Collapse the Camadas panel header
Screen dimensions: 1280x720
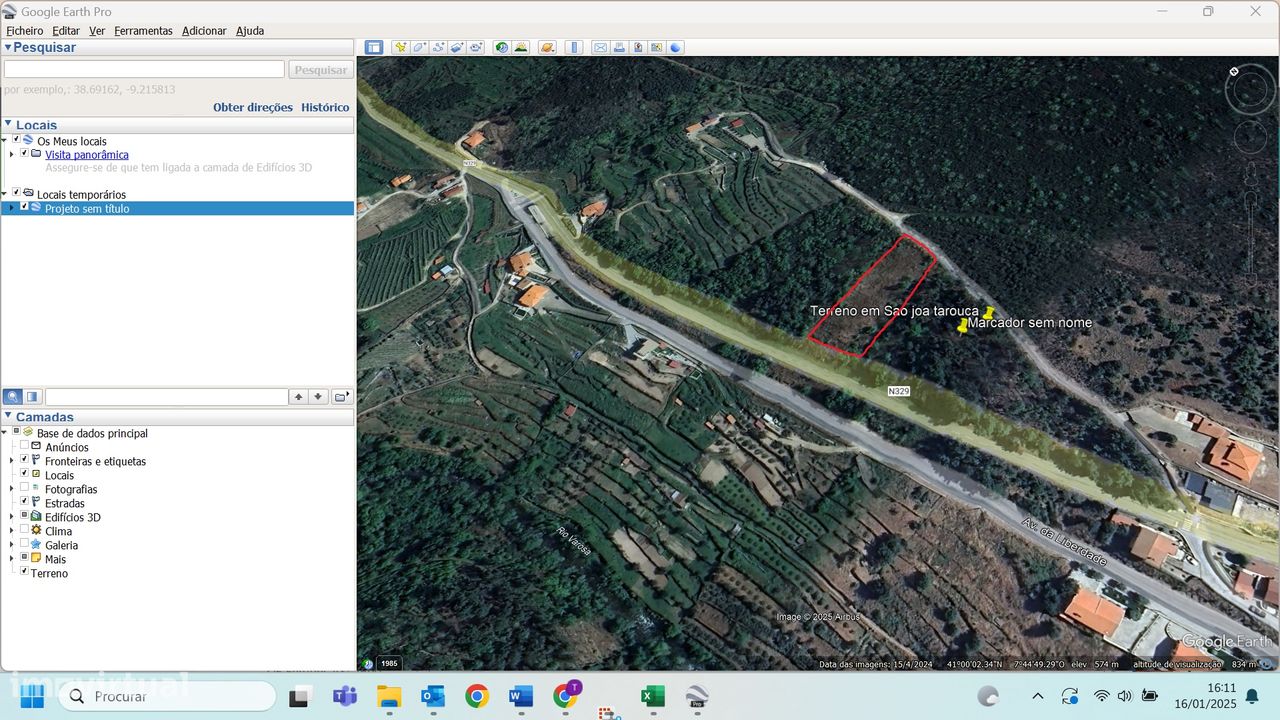pos(8,415)
